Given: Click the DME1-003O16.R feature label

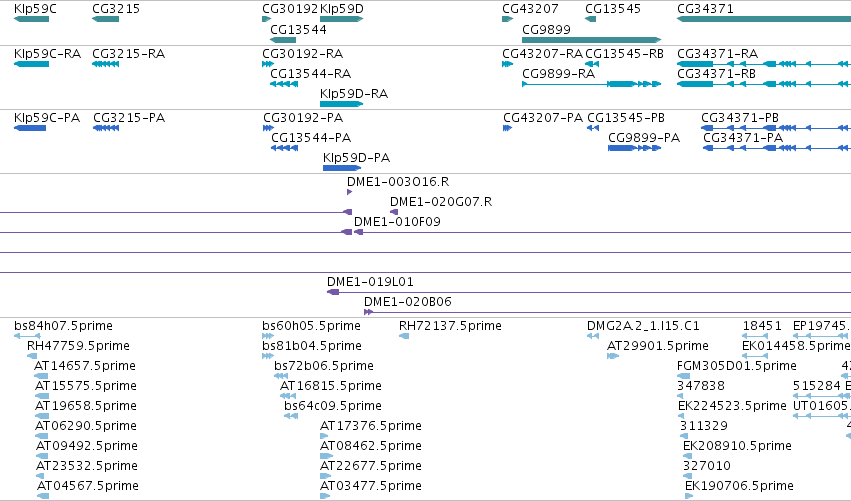Looking at the screenshot, I should pos(398,182).
